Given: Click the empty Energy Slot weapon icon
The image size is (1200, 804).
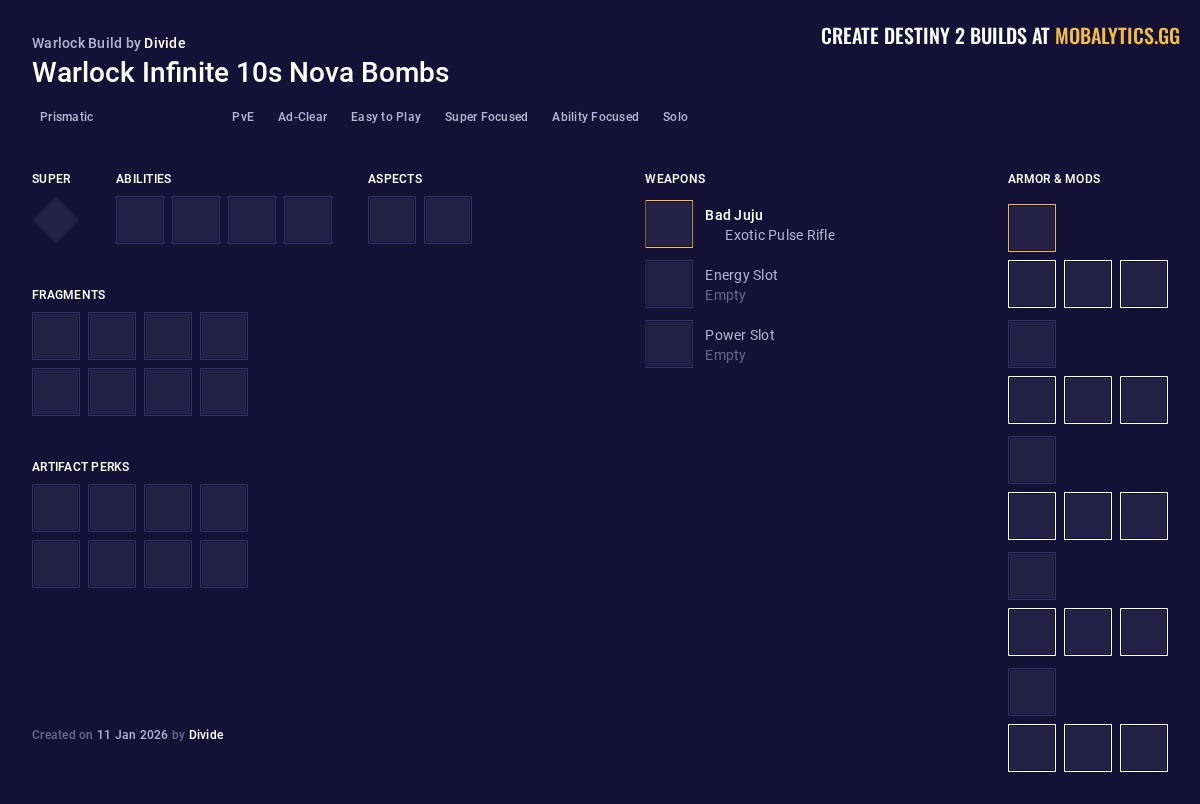Looking at the screenshot, I should click(x=669, y=284).
